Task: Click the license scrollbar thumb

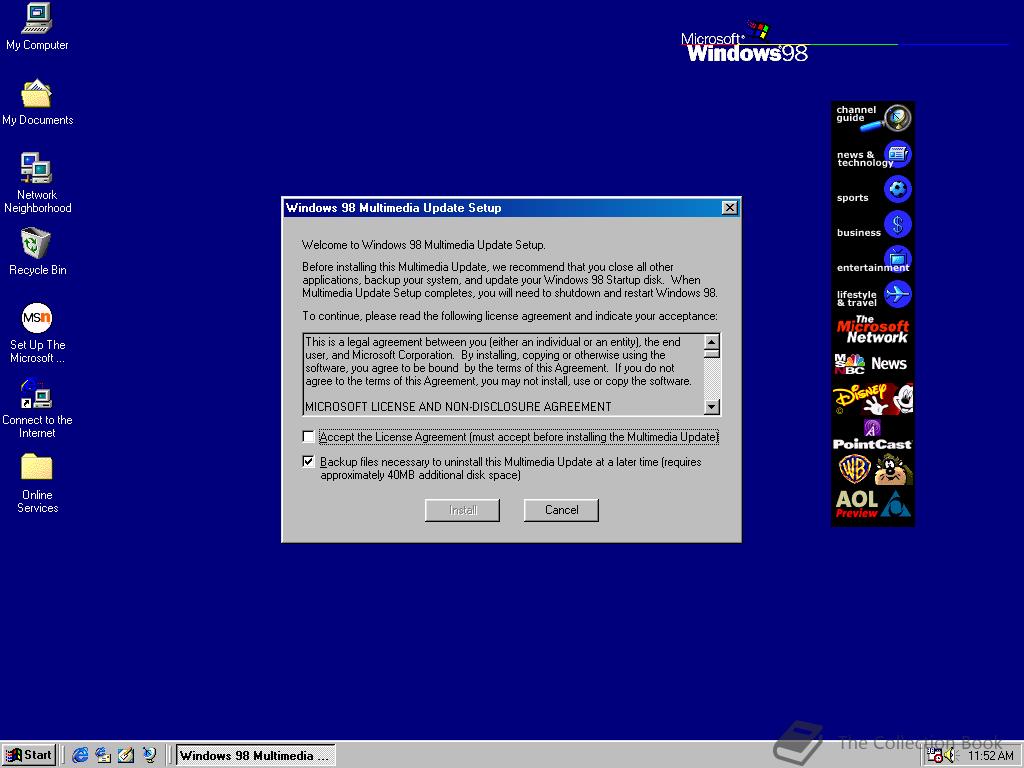Action: 712,353
